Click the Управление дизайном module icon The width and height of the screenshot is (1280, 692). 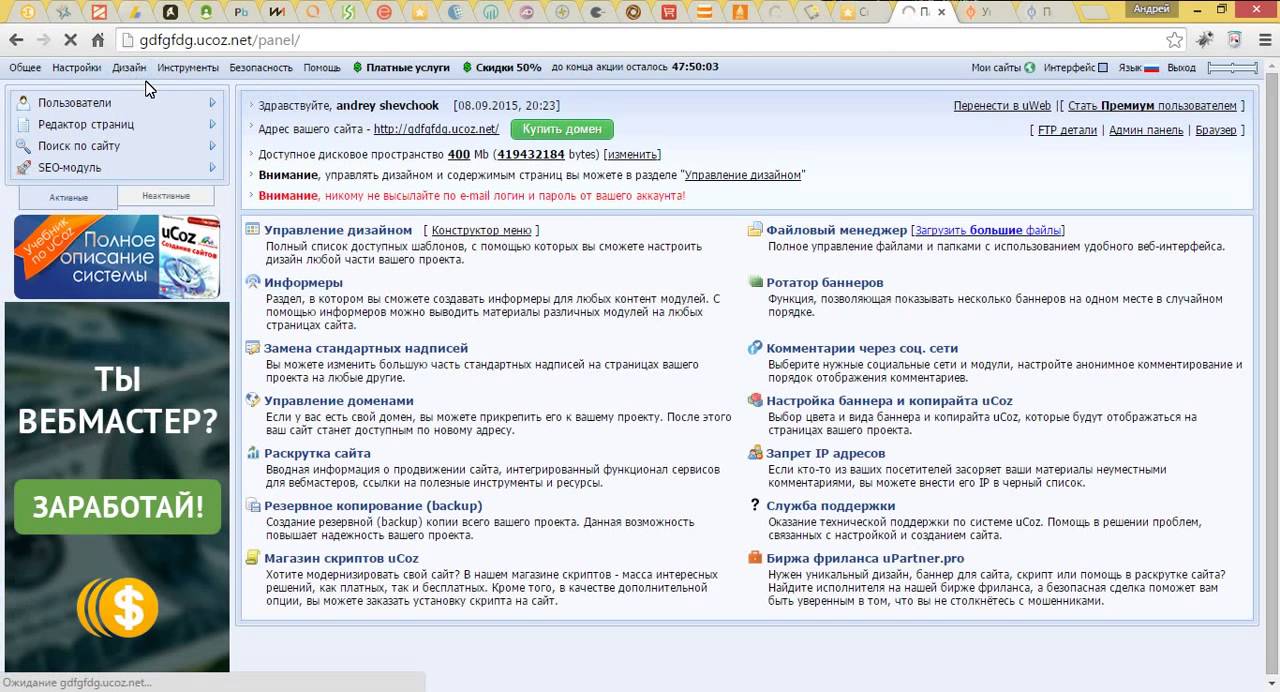coord(253,230)
